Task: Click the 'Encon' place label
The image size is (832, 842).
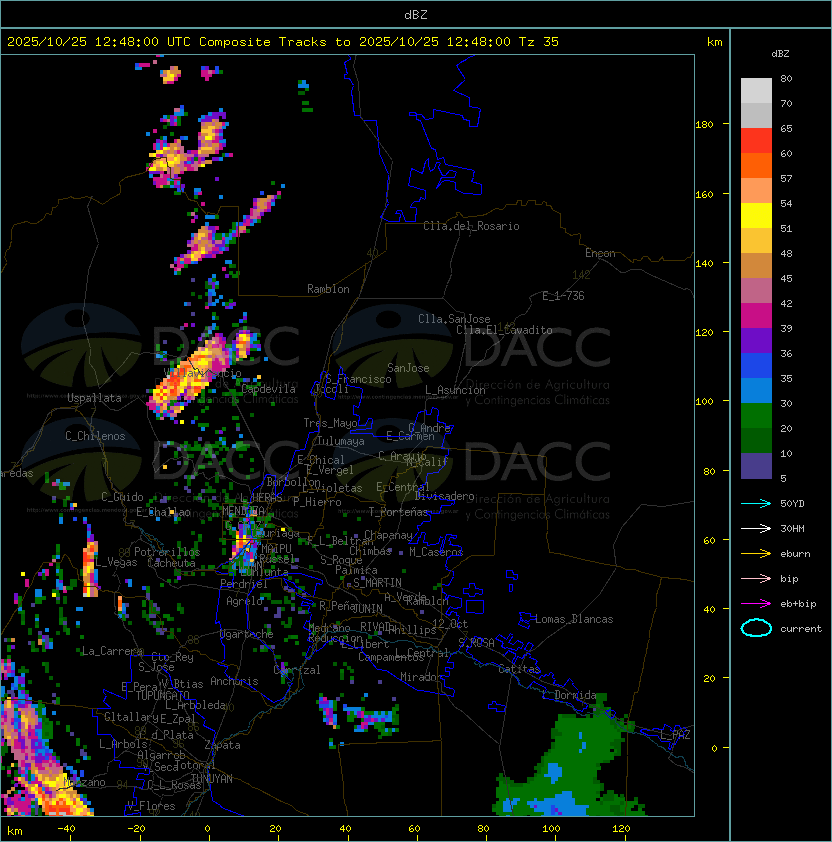Action: pos(600,253)
